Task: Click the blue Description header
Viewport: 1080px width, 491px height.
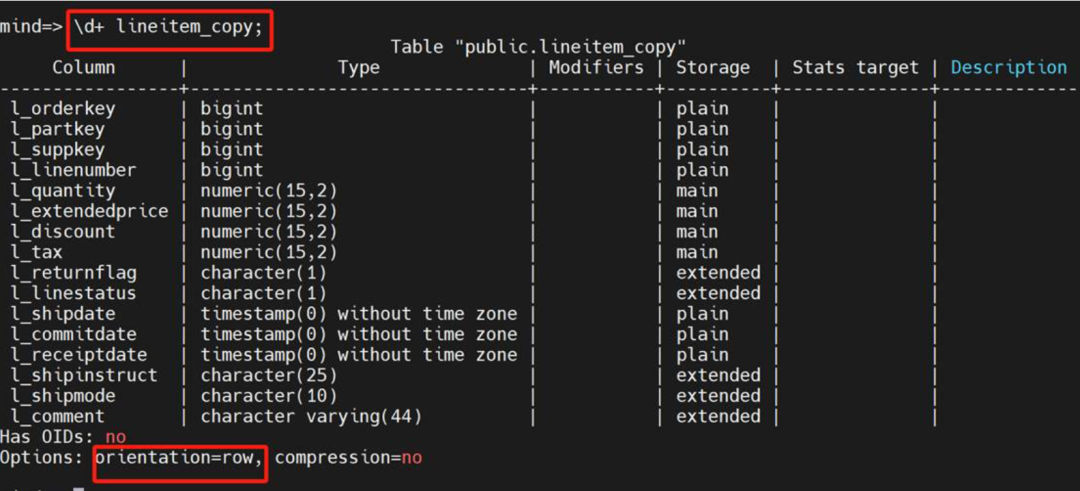Action: [1009, 67]
